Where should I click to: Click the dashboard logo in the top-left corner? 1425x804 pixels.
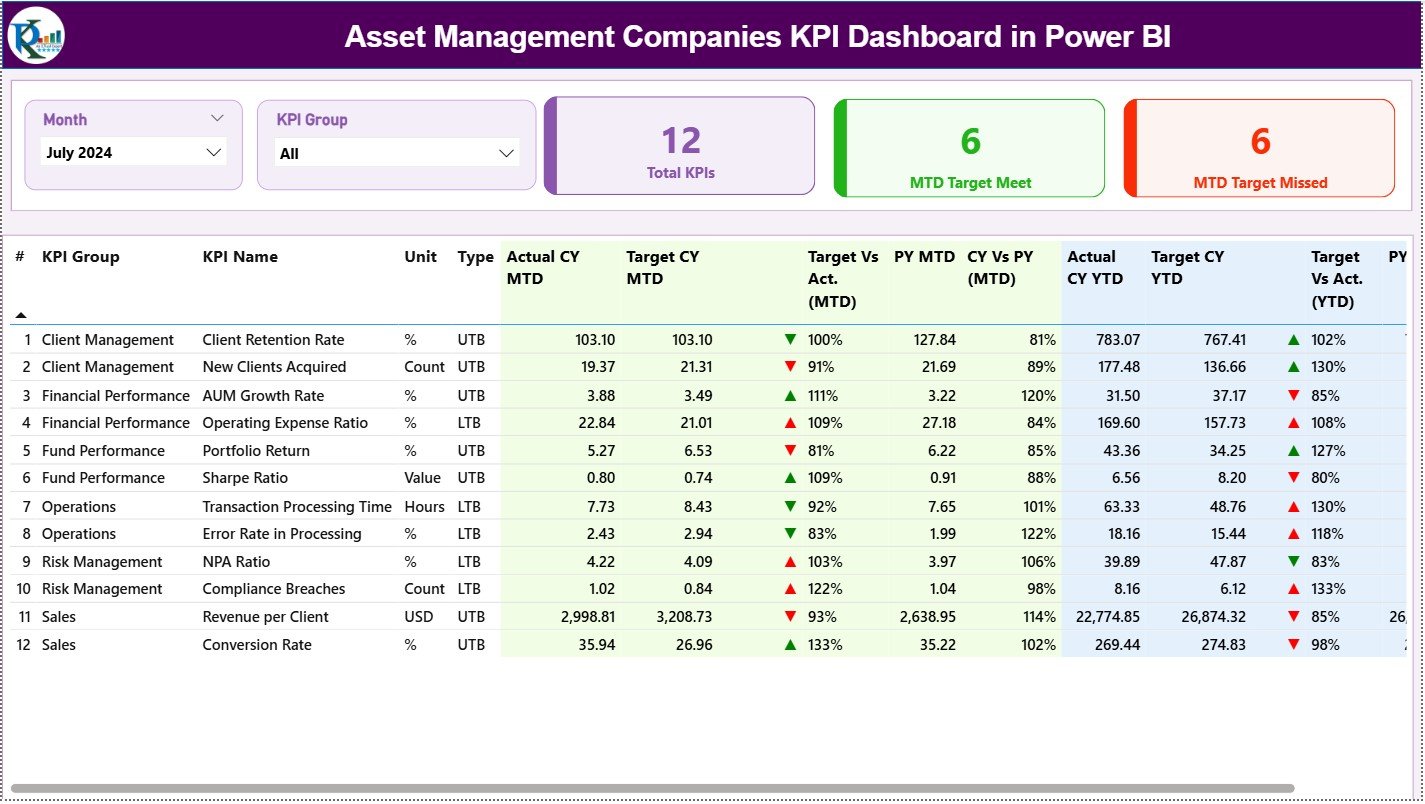click(x=36, y=36)
